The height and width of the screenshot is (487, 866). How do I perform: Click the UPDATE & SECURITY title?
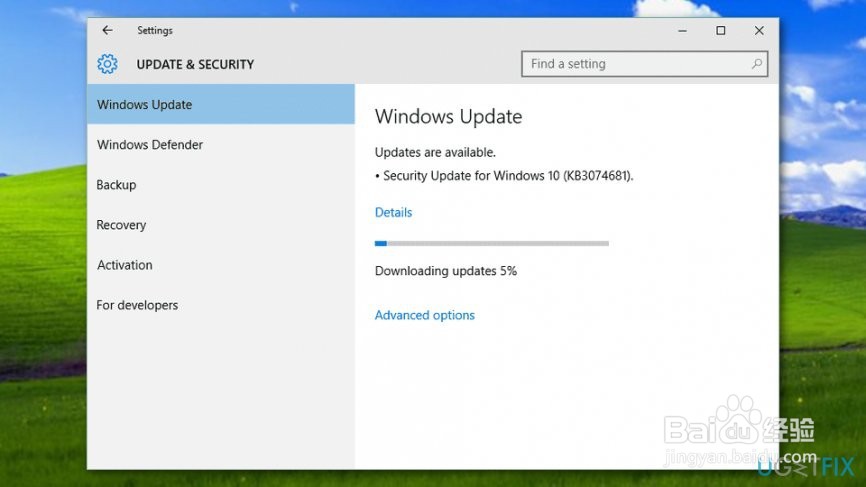tap(195, 65)
